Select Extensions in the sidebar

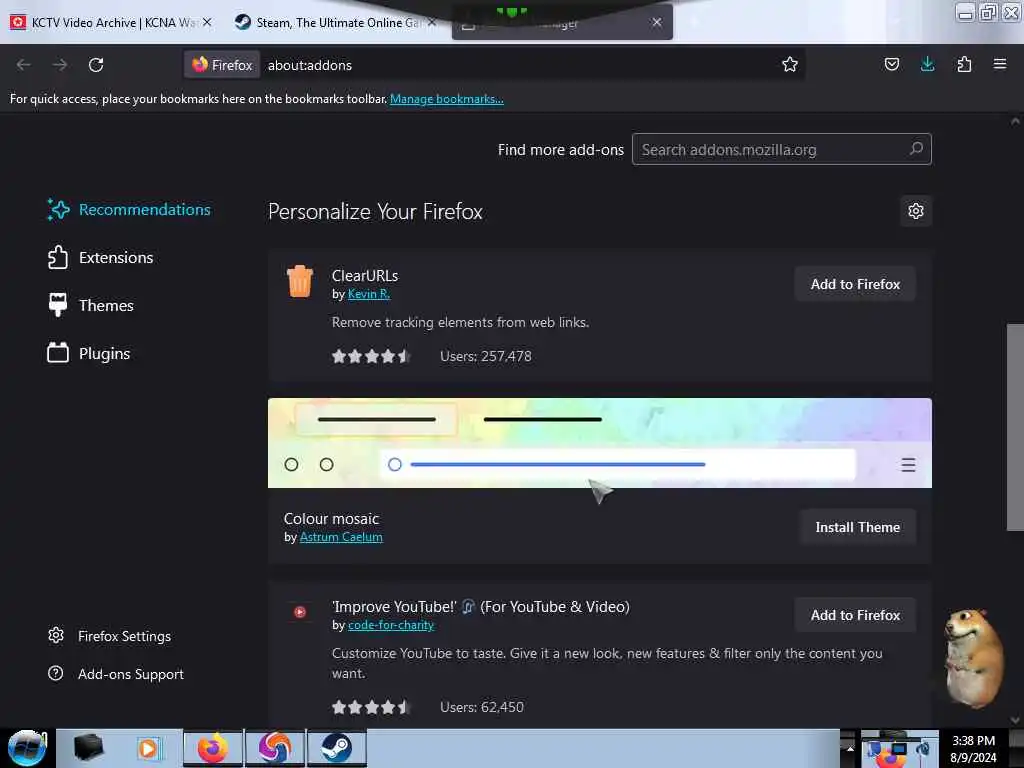click(x=101, y=257)
